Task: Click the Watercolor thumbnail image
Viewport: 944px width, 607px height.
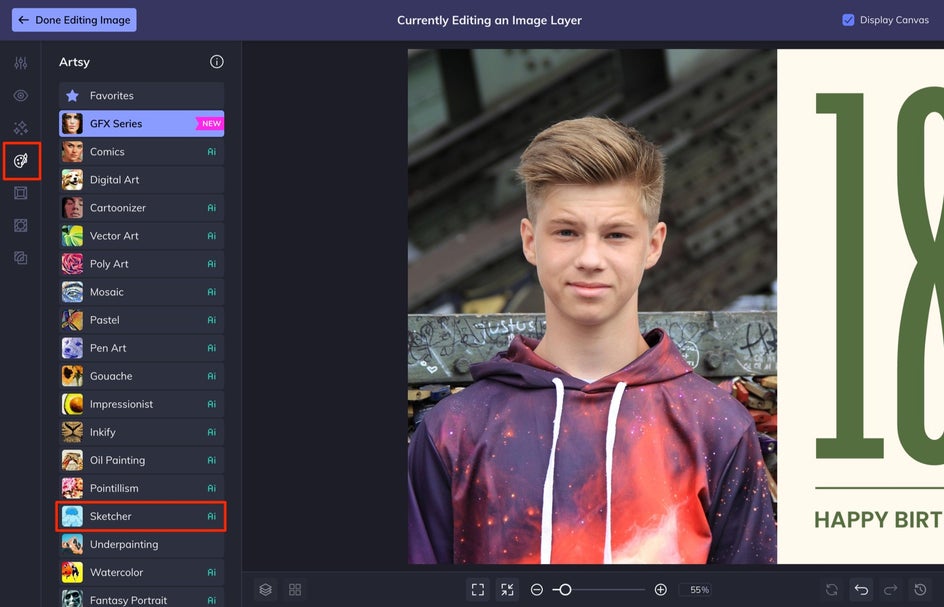Action: [x=72, y=572]
